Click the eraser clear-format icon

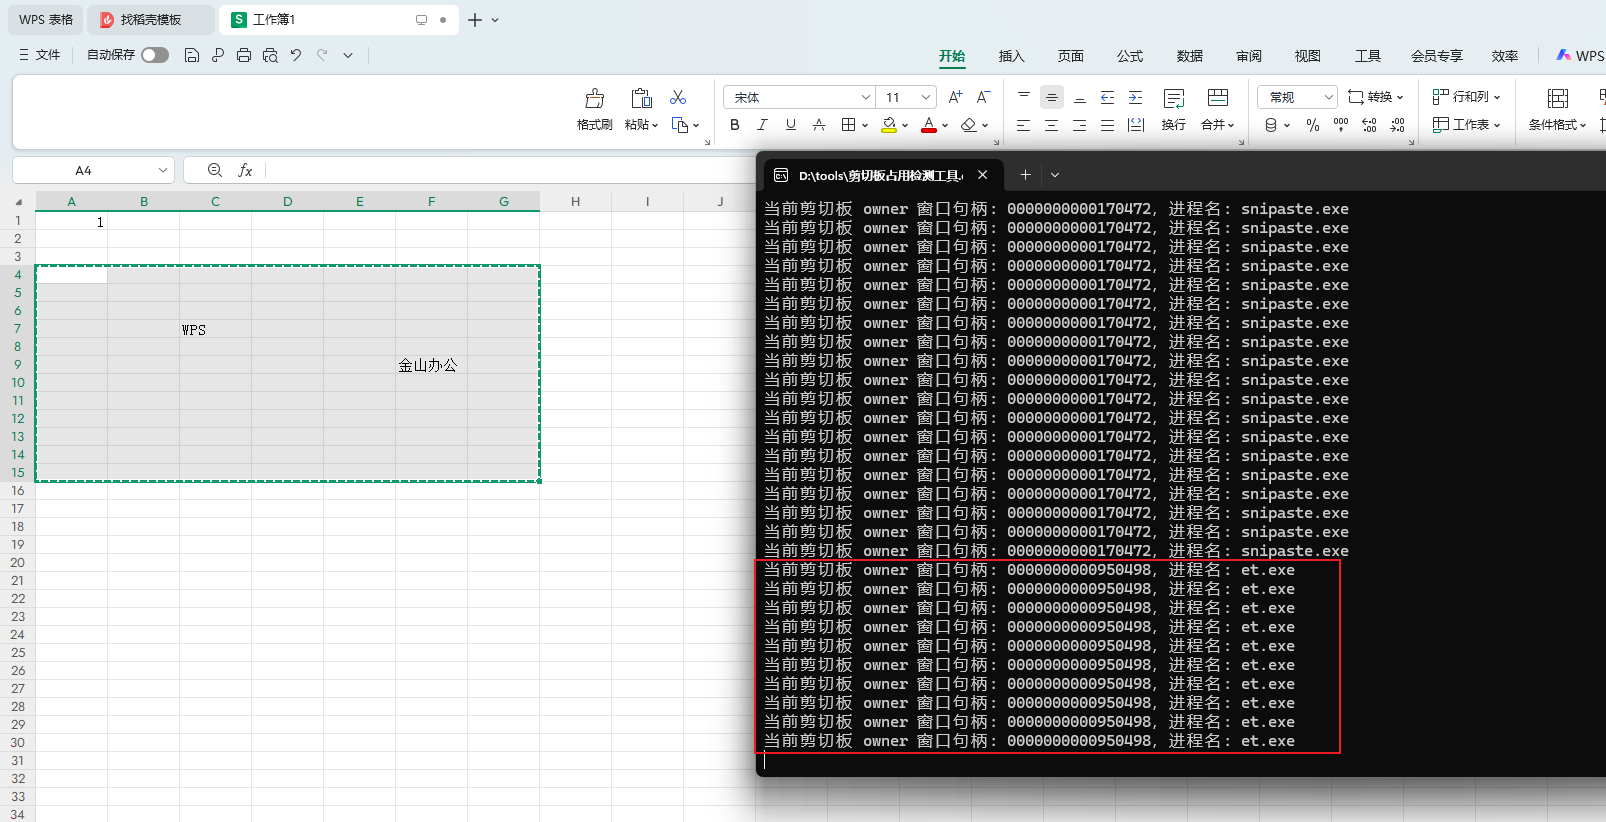(968, 125)
